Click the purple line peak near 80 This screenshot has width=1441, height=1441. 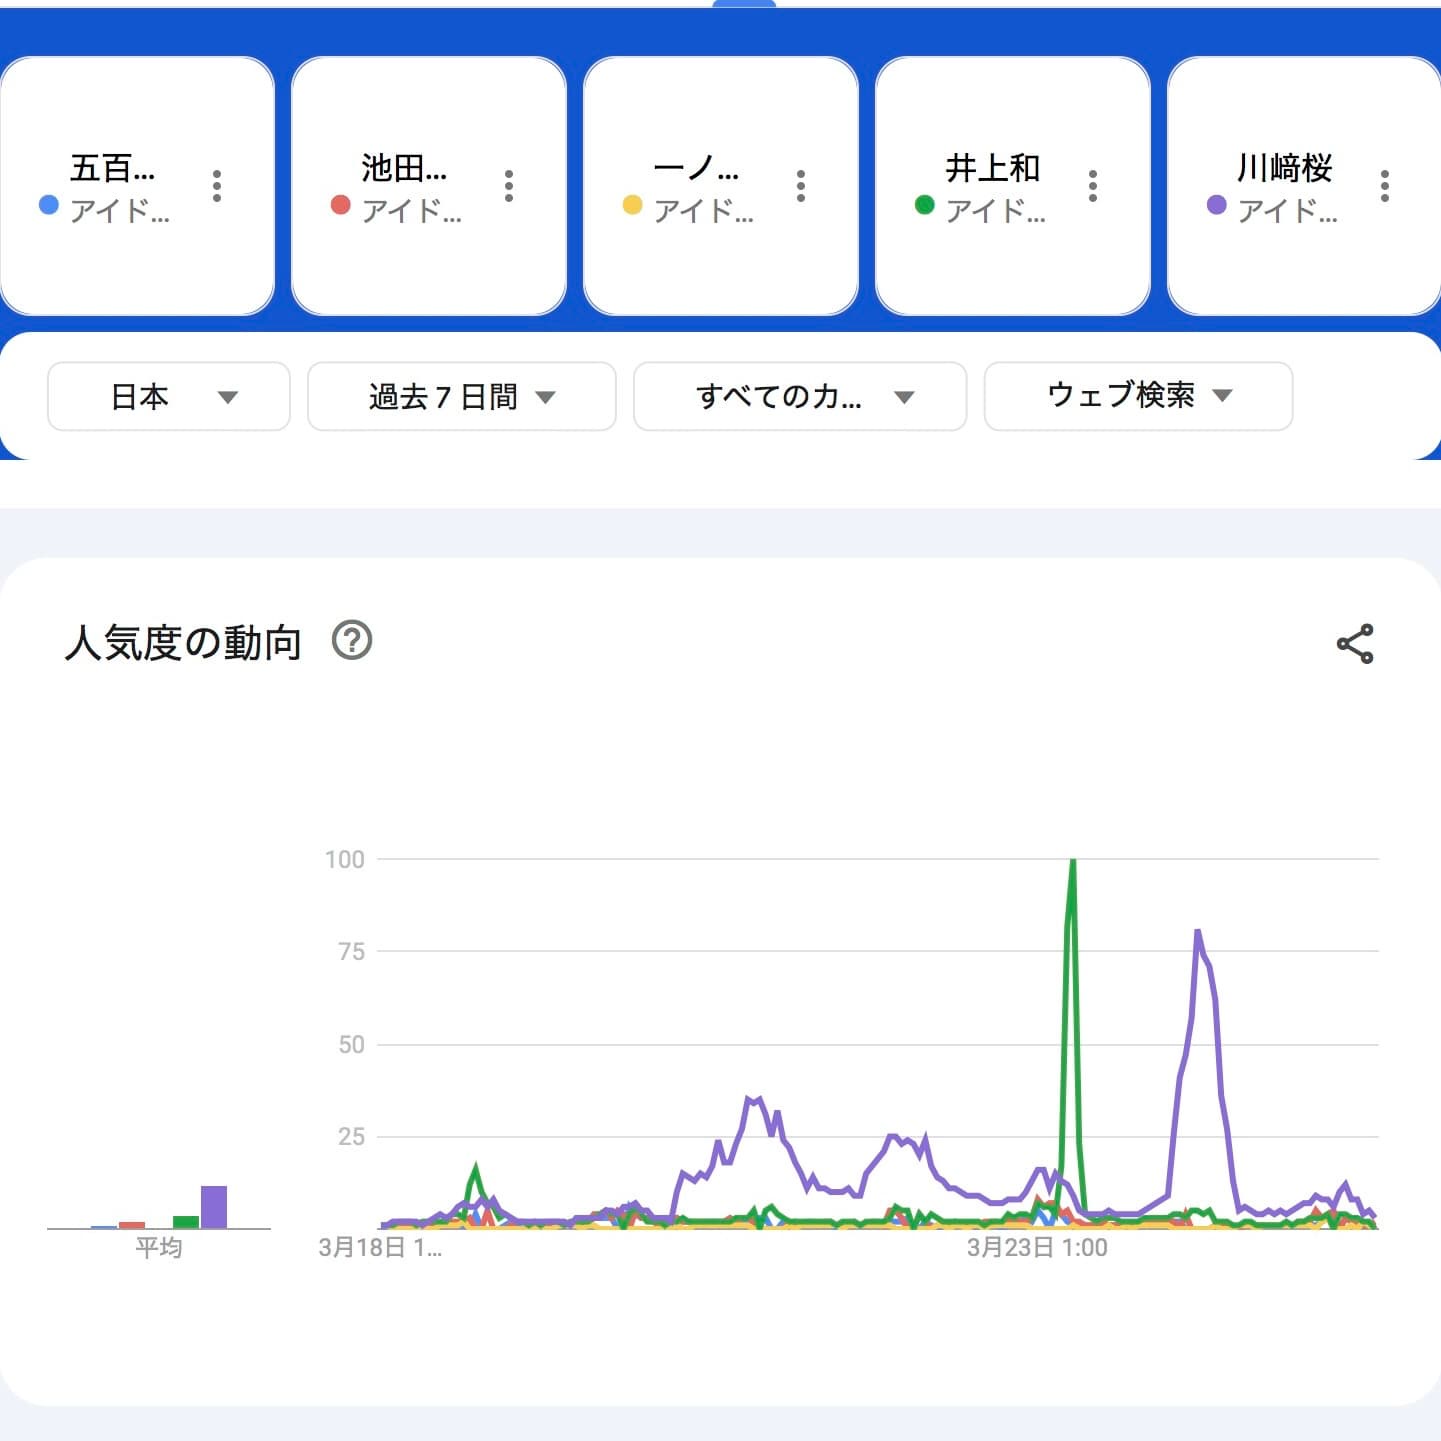point(1197,934)
